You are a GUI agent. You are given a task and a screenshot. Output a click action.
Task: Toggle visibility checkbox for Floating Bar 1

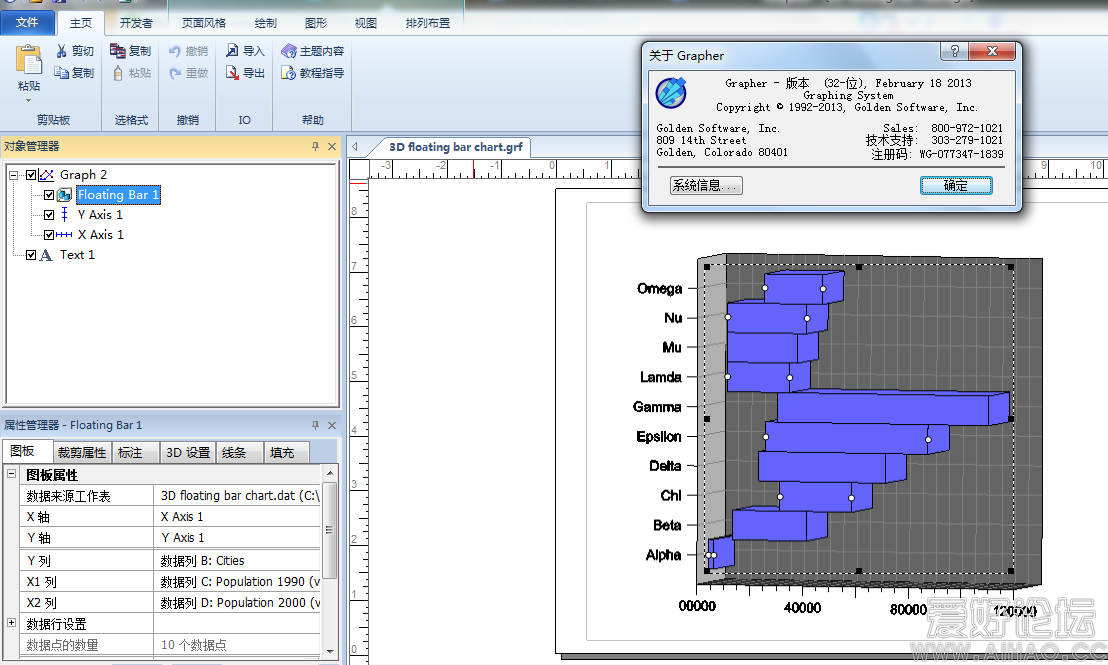pyautogui.click(x=49, y=195)
